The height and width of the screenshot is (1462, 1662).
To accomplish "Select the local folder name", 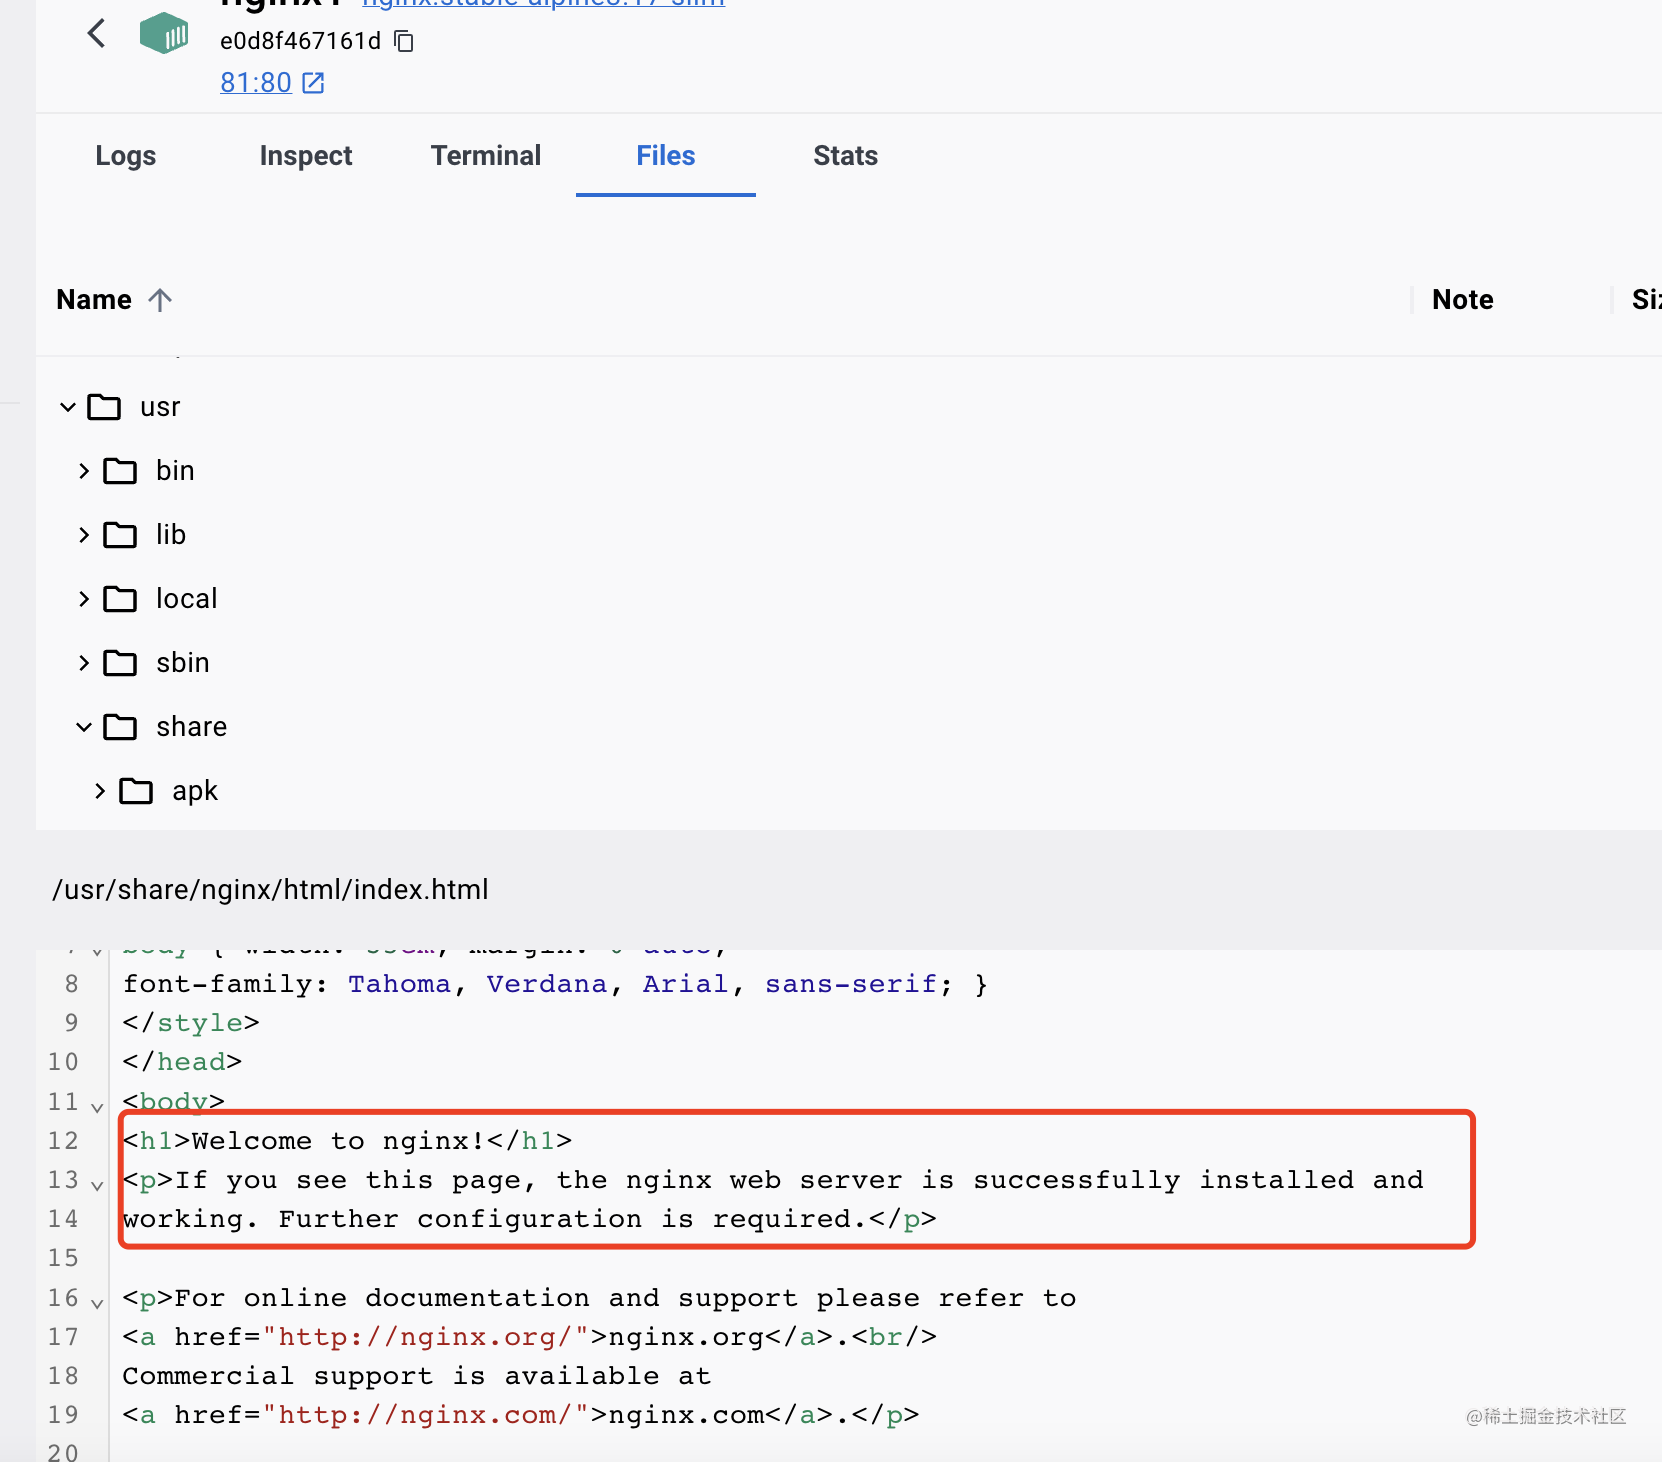I will click(187, 599).
